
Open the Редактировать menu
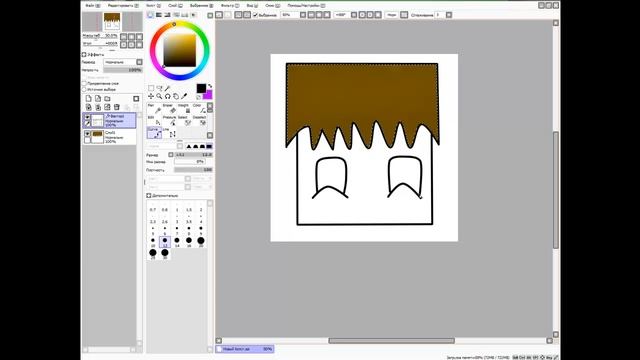click(123, 6)
